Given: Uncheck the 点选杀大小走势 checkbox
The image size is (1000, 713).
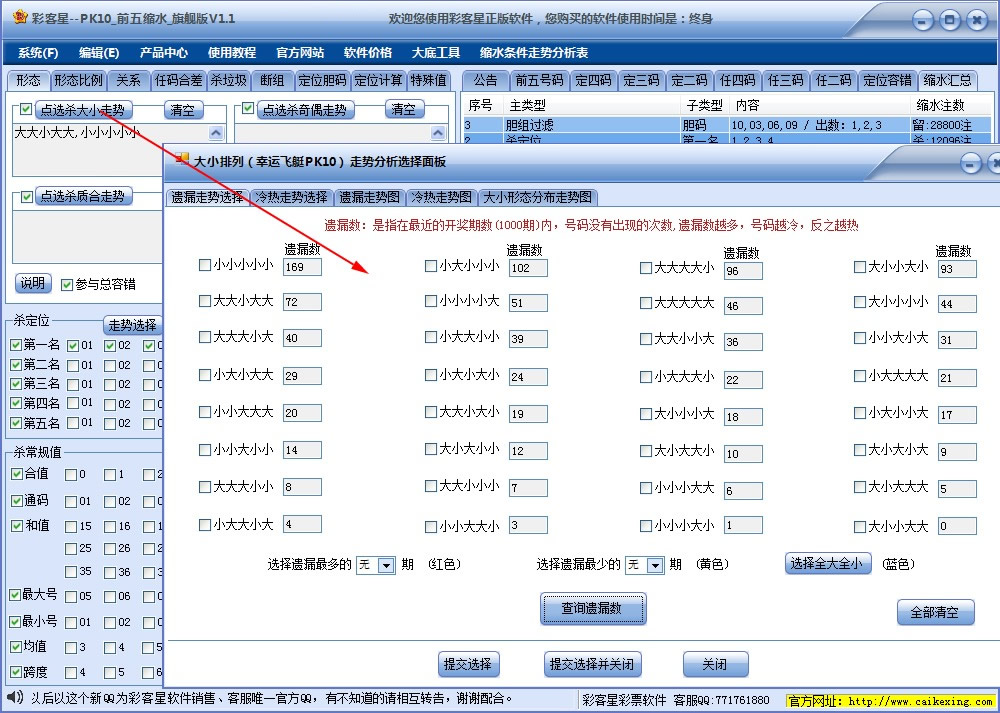Looking at the screenshot, I should (25, 109).
